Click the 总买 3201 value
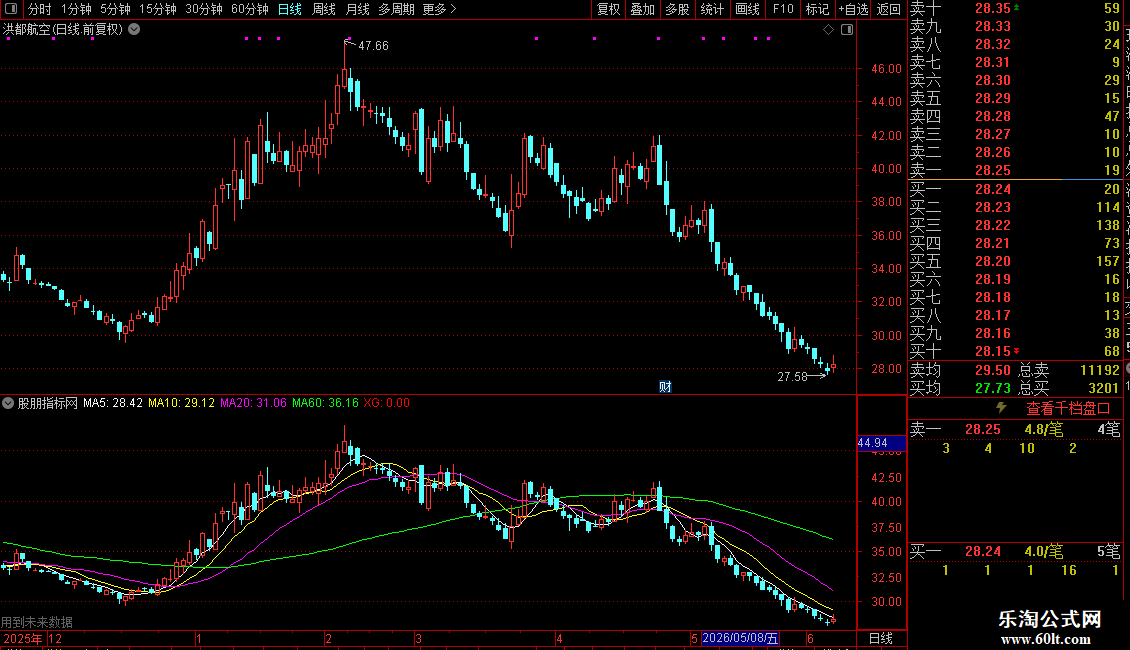The width and height of the screenshot is (1130, 650). tap(1103, 388)
